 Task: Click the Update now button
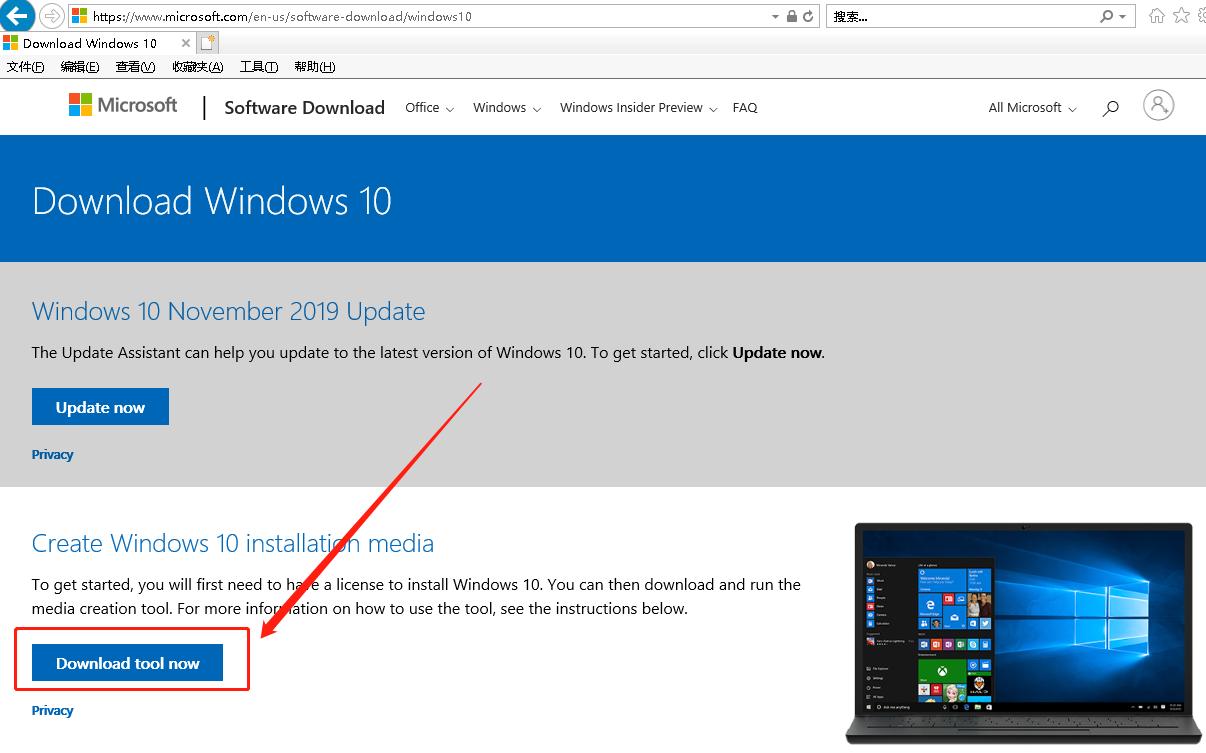(x=100, y=406)
